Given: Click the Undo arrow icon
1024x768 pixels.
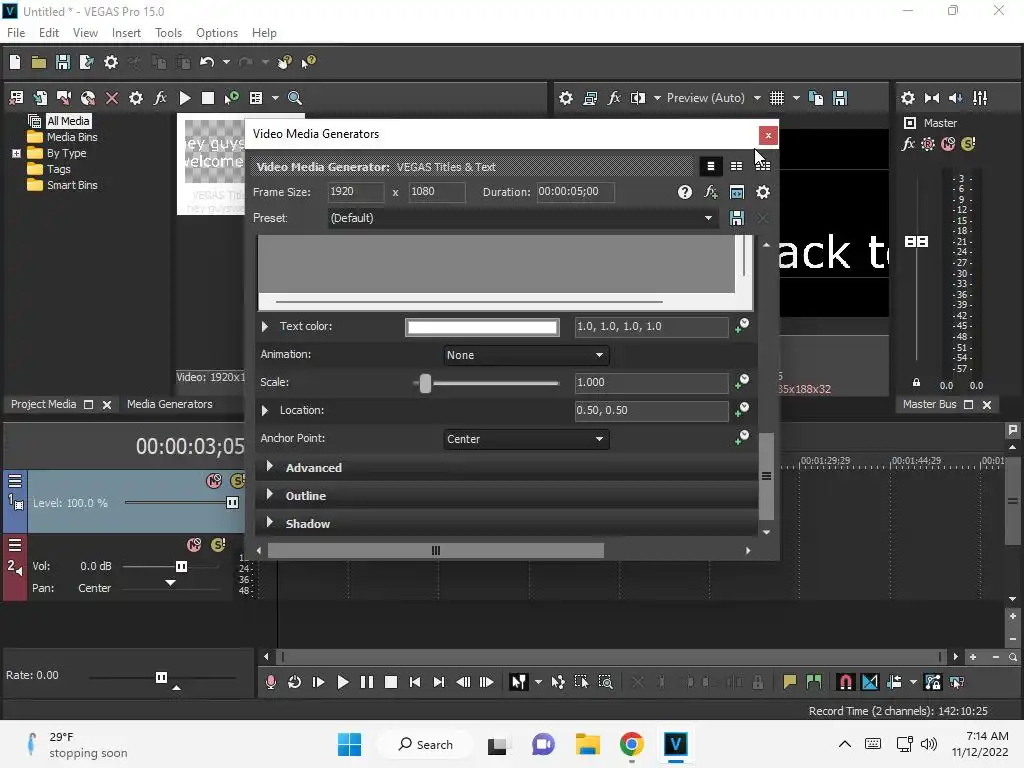Looking at the screenshot, I should (x=207, y=62).
